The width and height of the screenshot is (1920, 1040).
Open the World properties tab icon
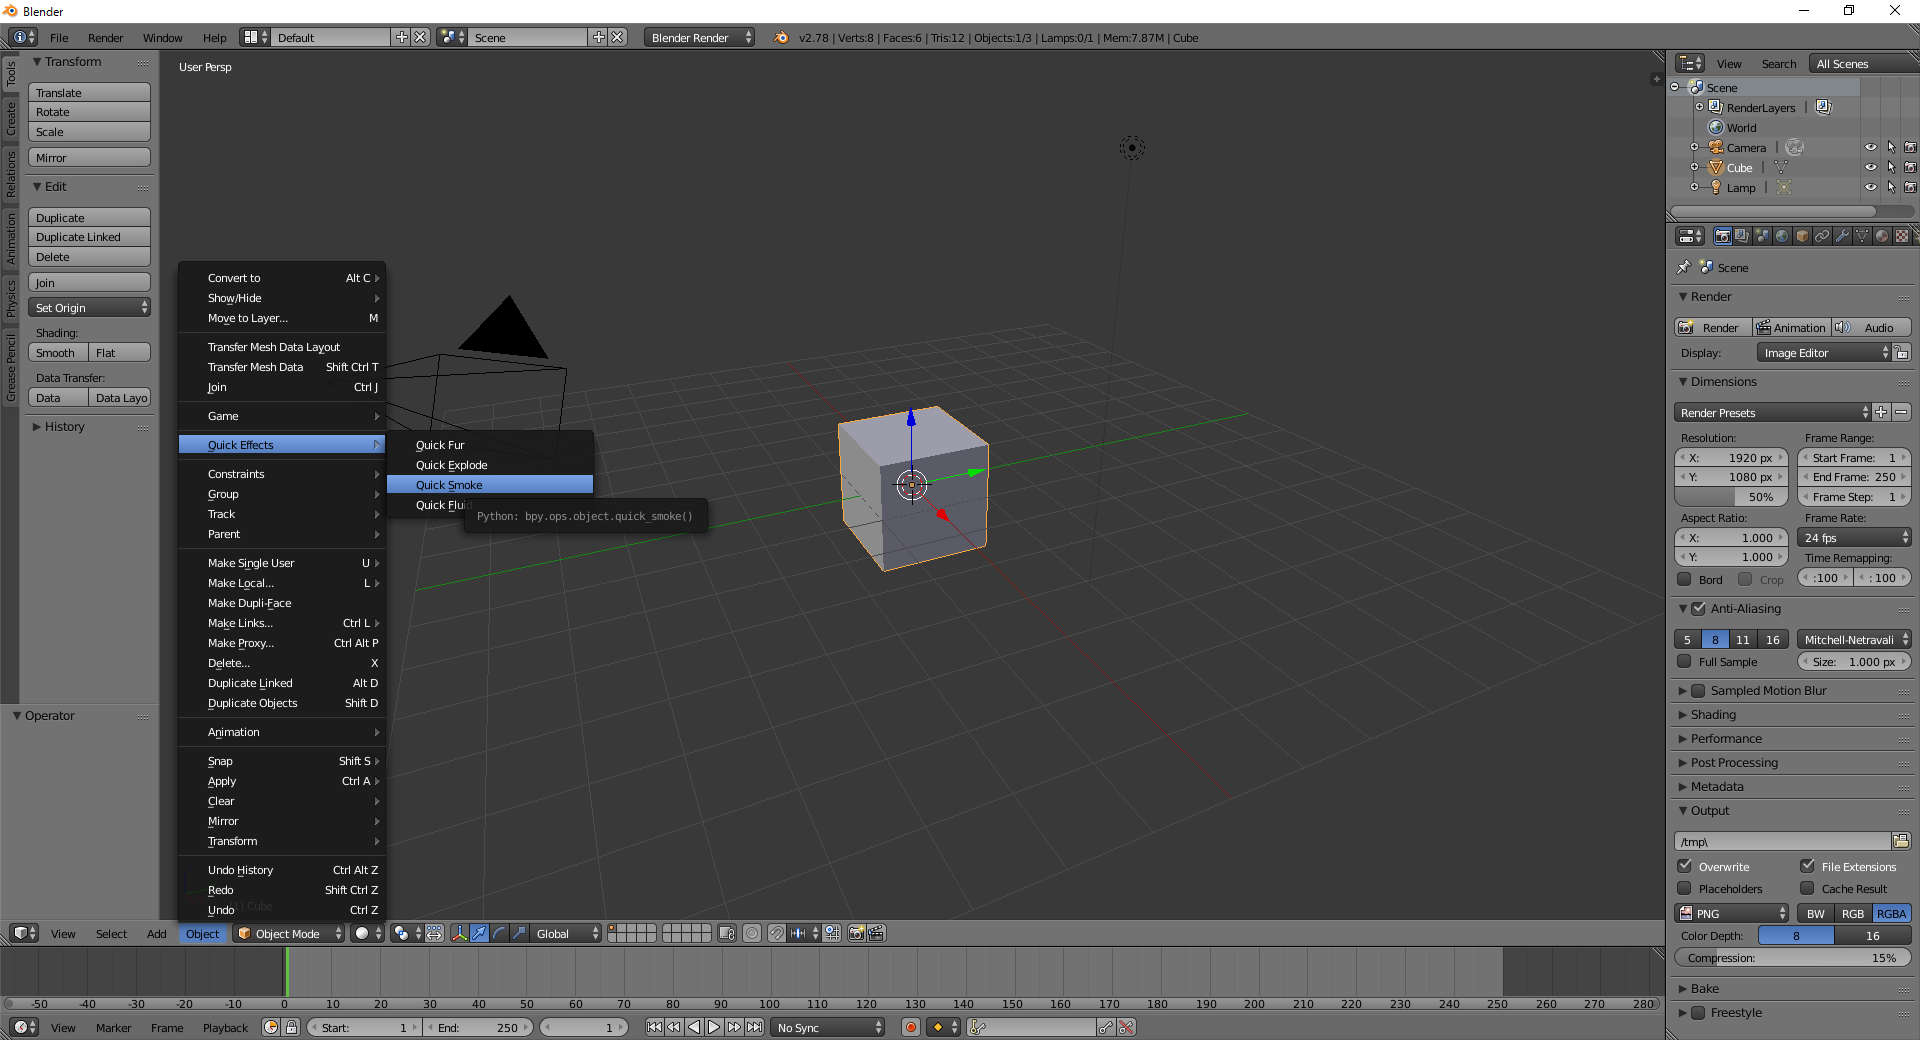tap(1782, 236)
